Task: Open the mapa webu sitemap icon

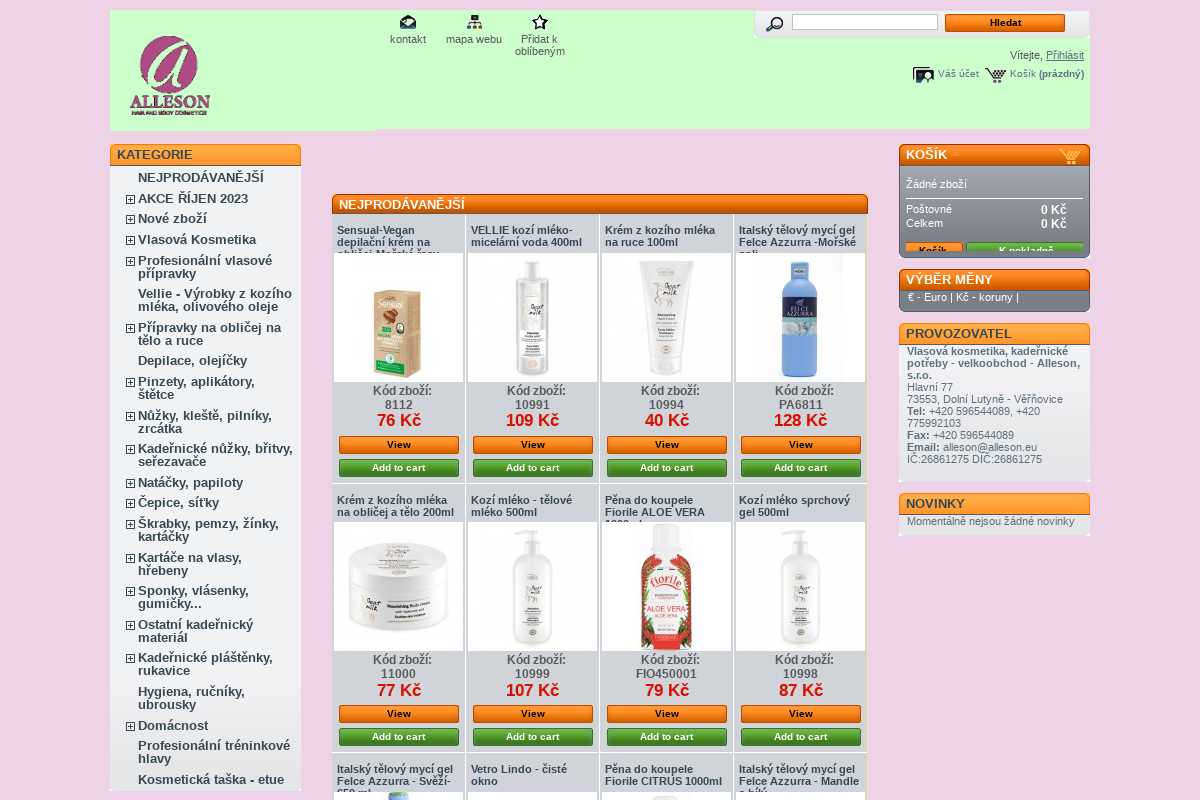Action: 474,22
